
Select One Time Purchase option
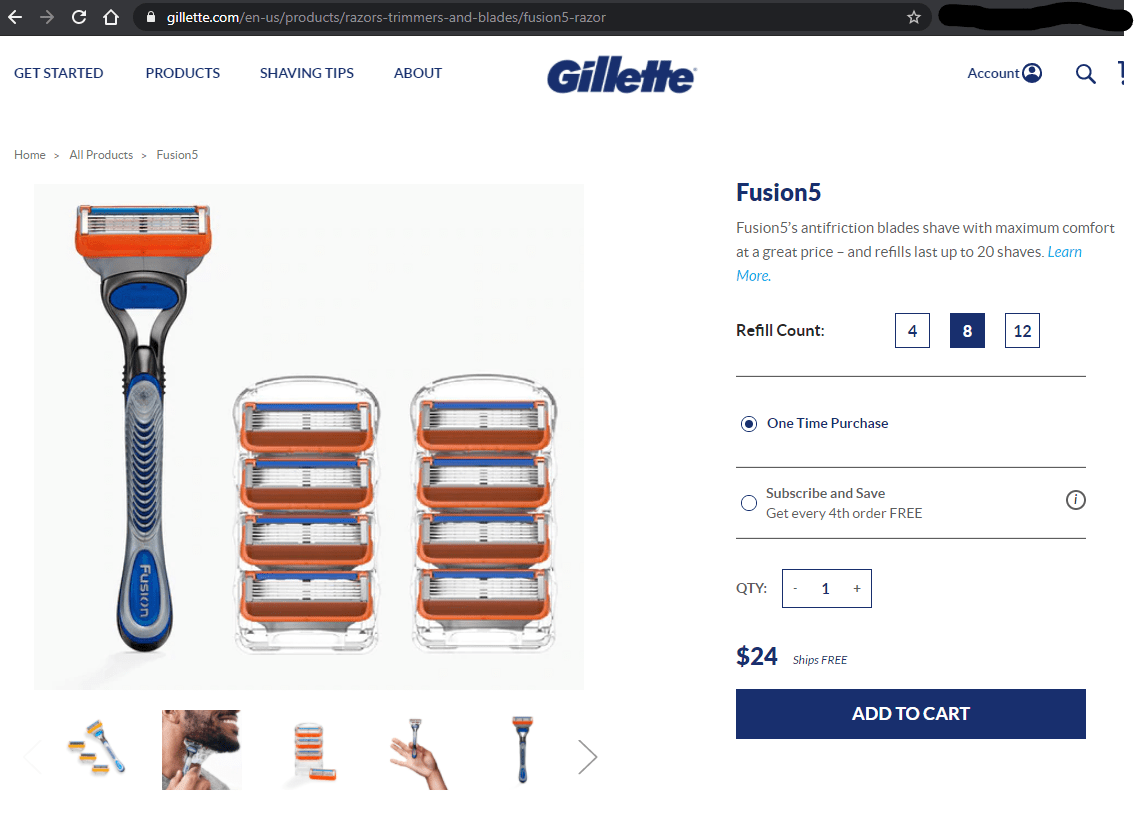[749, 424]
